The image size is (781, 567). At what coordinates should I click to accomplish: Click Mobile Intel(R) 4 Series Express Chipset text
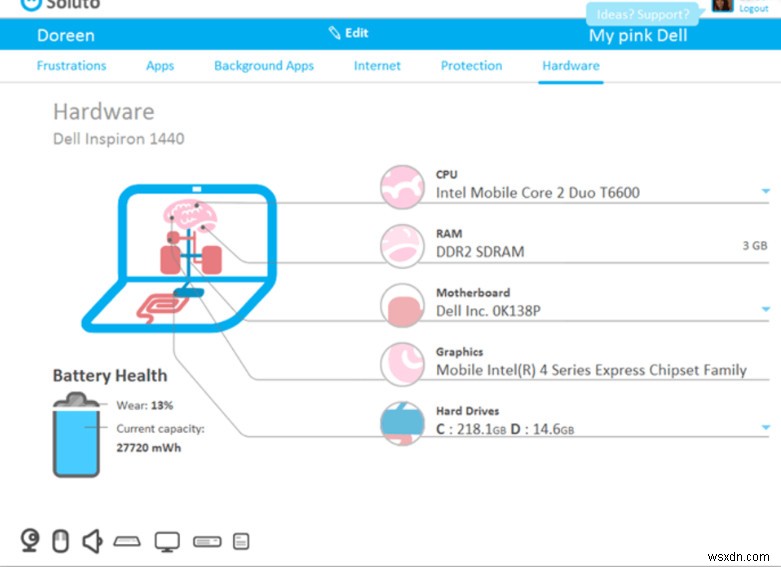pos(591,370)
